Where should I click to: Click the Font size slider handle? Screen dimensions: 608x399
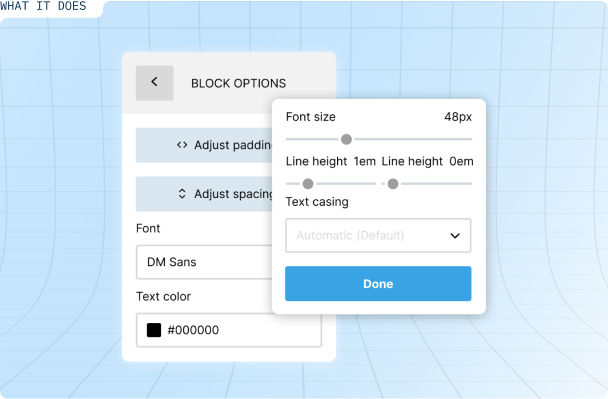point(346,139)
